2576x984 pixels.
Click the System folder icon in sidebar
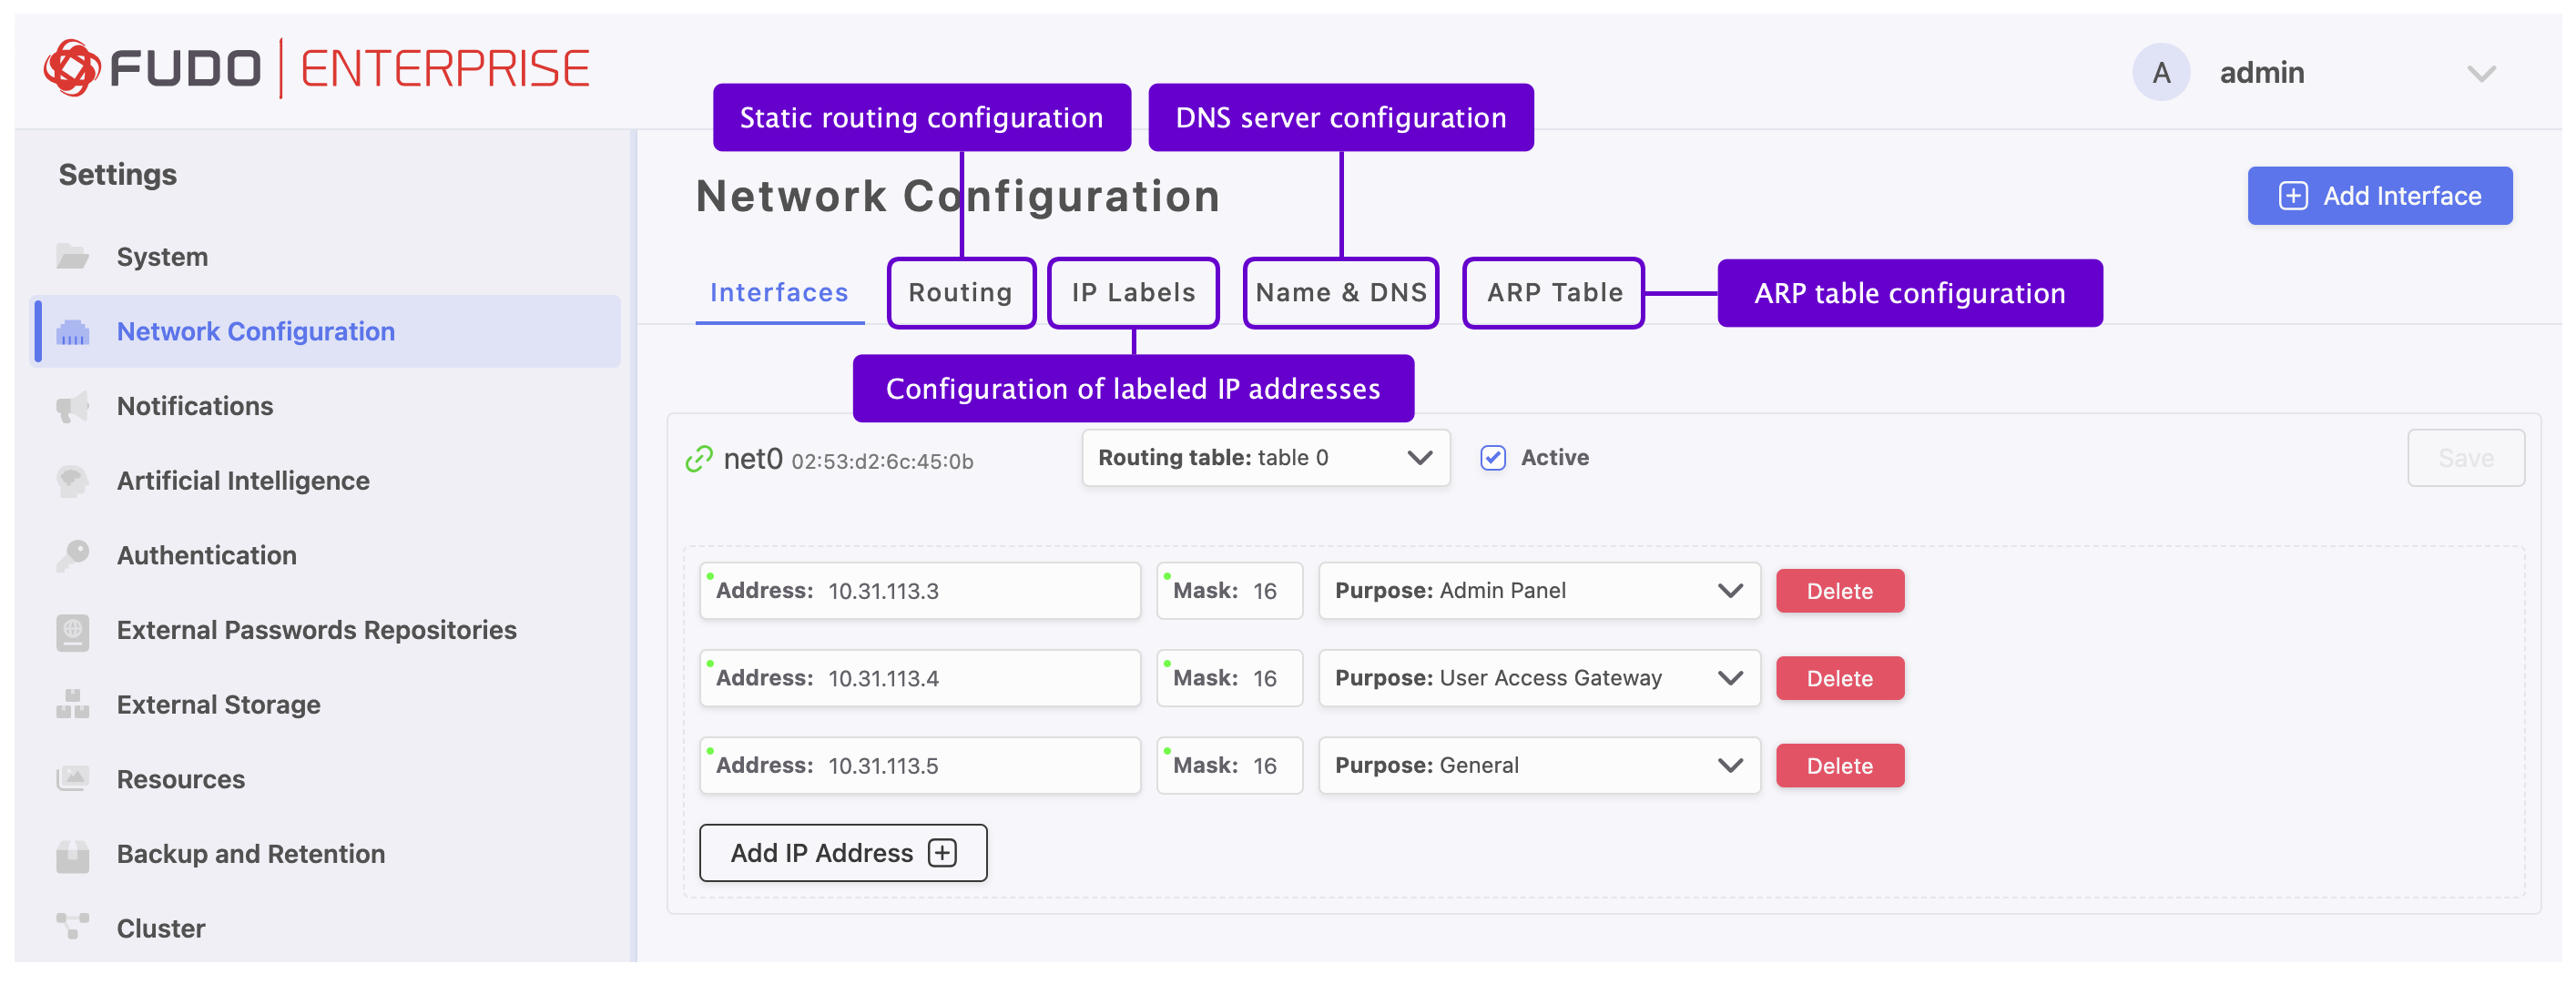tap(72, 257)
